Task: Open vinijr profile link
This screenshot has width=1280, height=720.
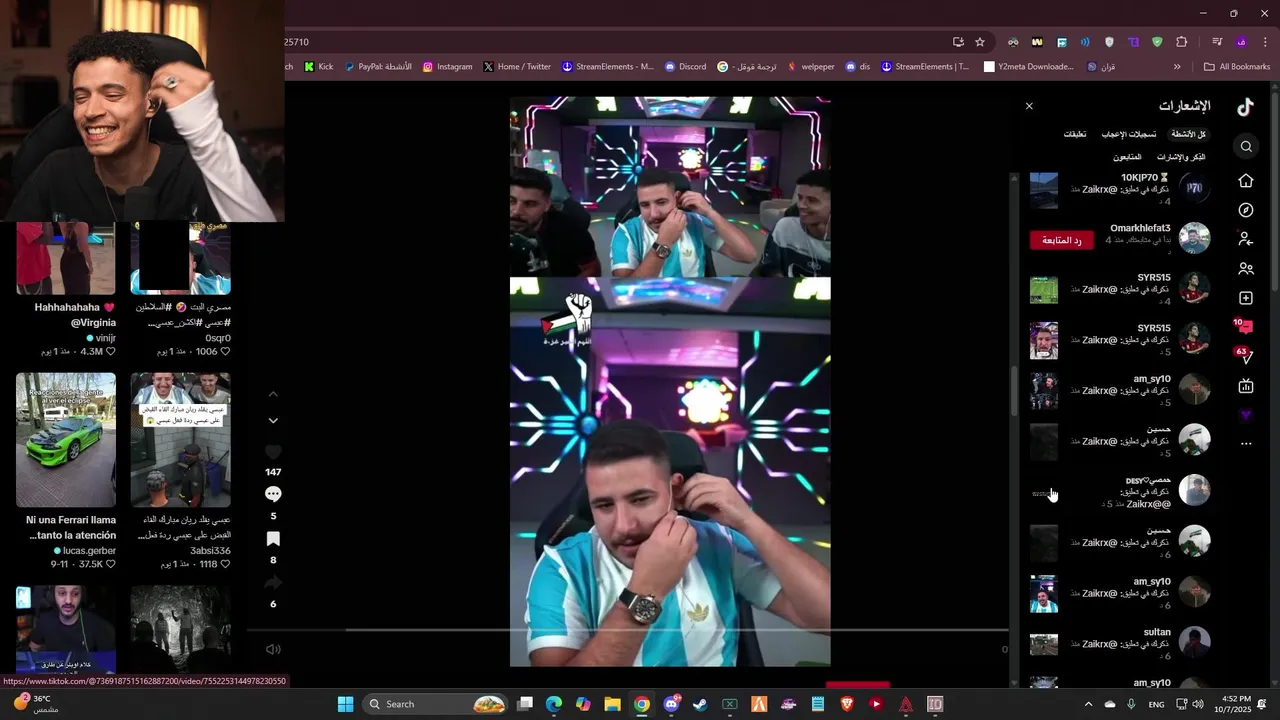Action: [x=106, y=338]
